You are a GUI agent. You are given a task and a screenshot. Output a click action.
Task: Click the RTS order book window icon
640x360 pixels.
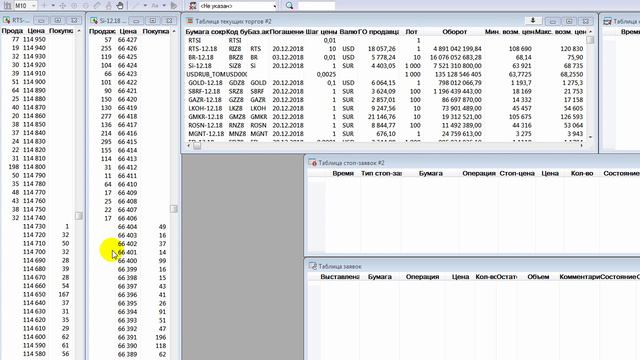(x=6, y=20)
